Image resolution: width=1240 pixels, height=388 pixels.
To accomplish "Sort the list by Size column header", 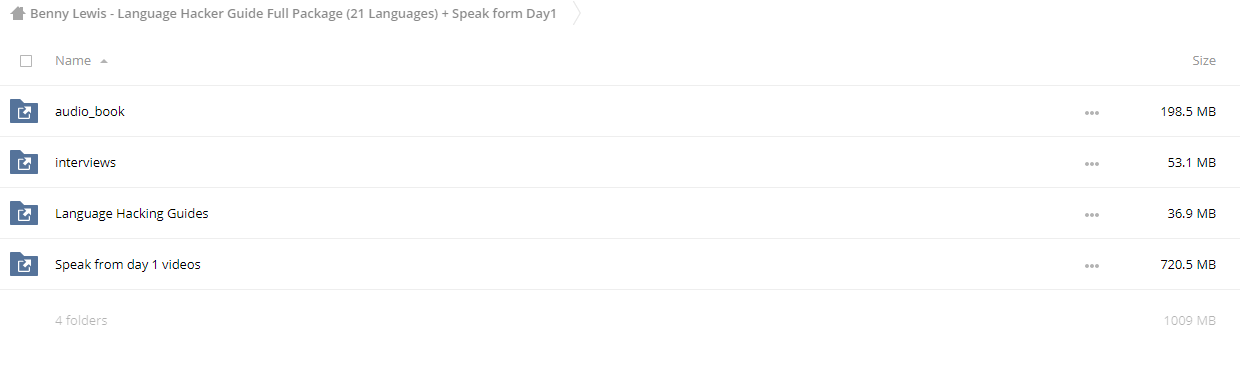I will point(1204,60).
